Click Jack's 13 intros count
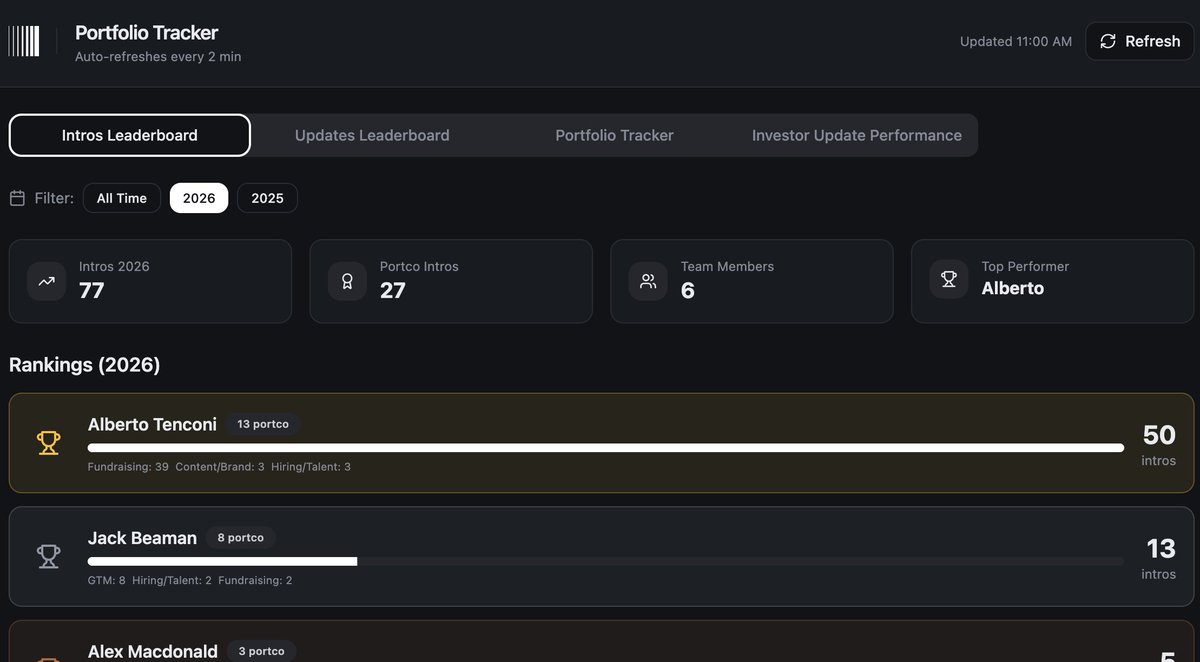The width and height of the screenshot is (1200, 662). [1161, 548]
